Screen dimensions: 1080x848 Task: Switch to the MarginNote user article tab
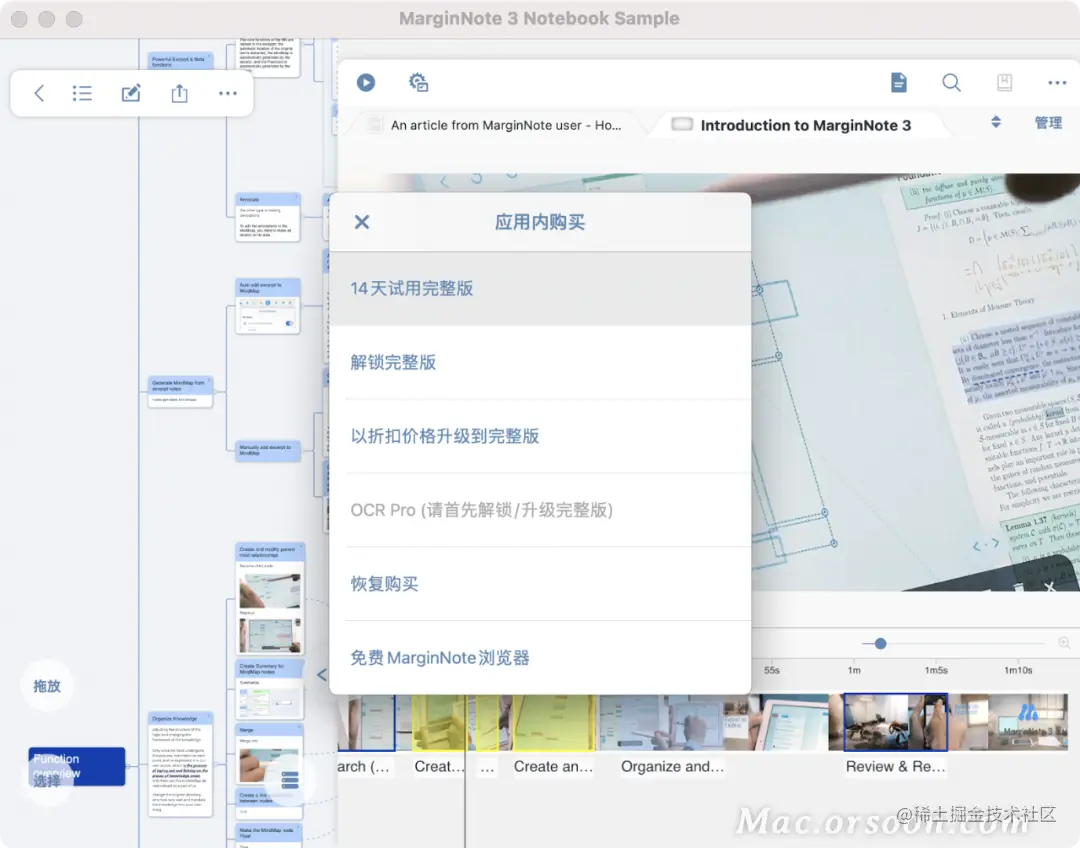click(496, 125)
